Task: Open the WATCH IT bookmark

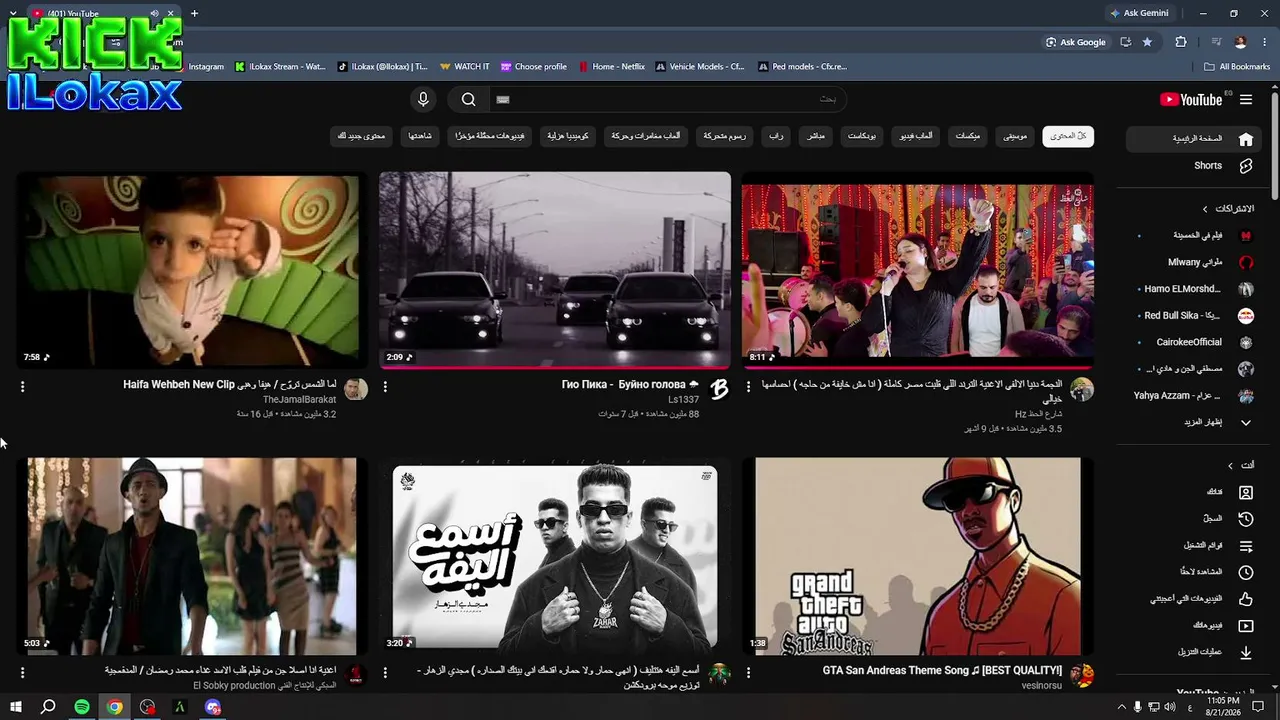Action: 465,67
